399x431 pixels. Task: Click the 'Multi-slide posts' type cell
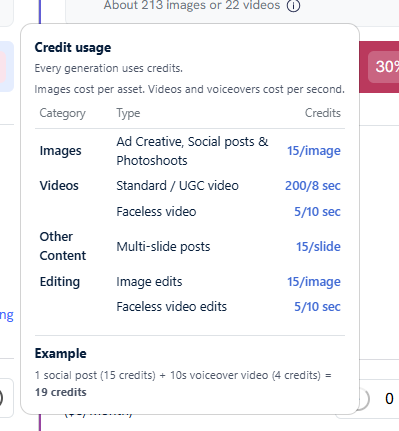click(163, 247)
